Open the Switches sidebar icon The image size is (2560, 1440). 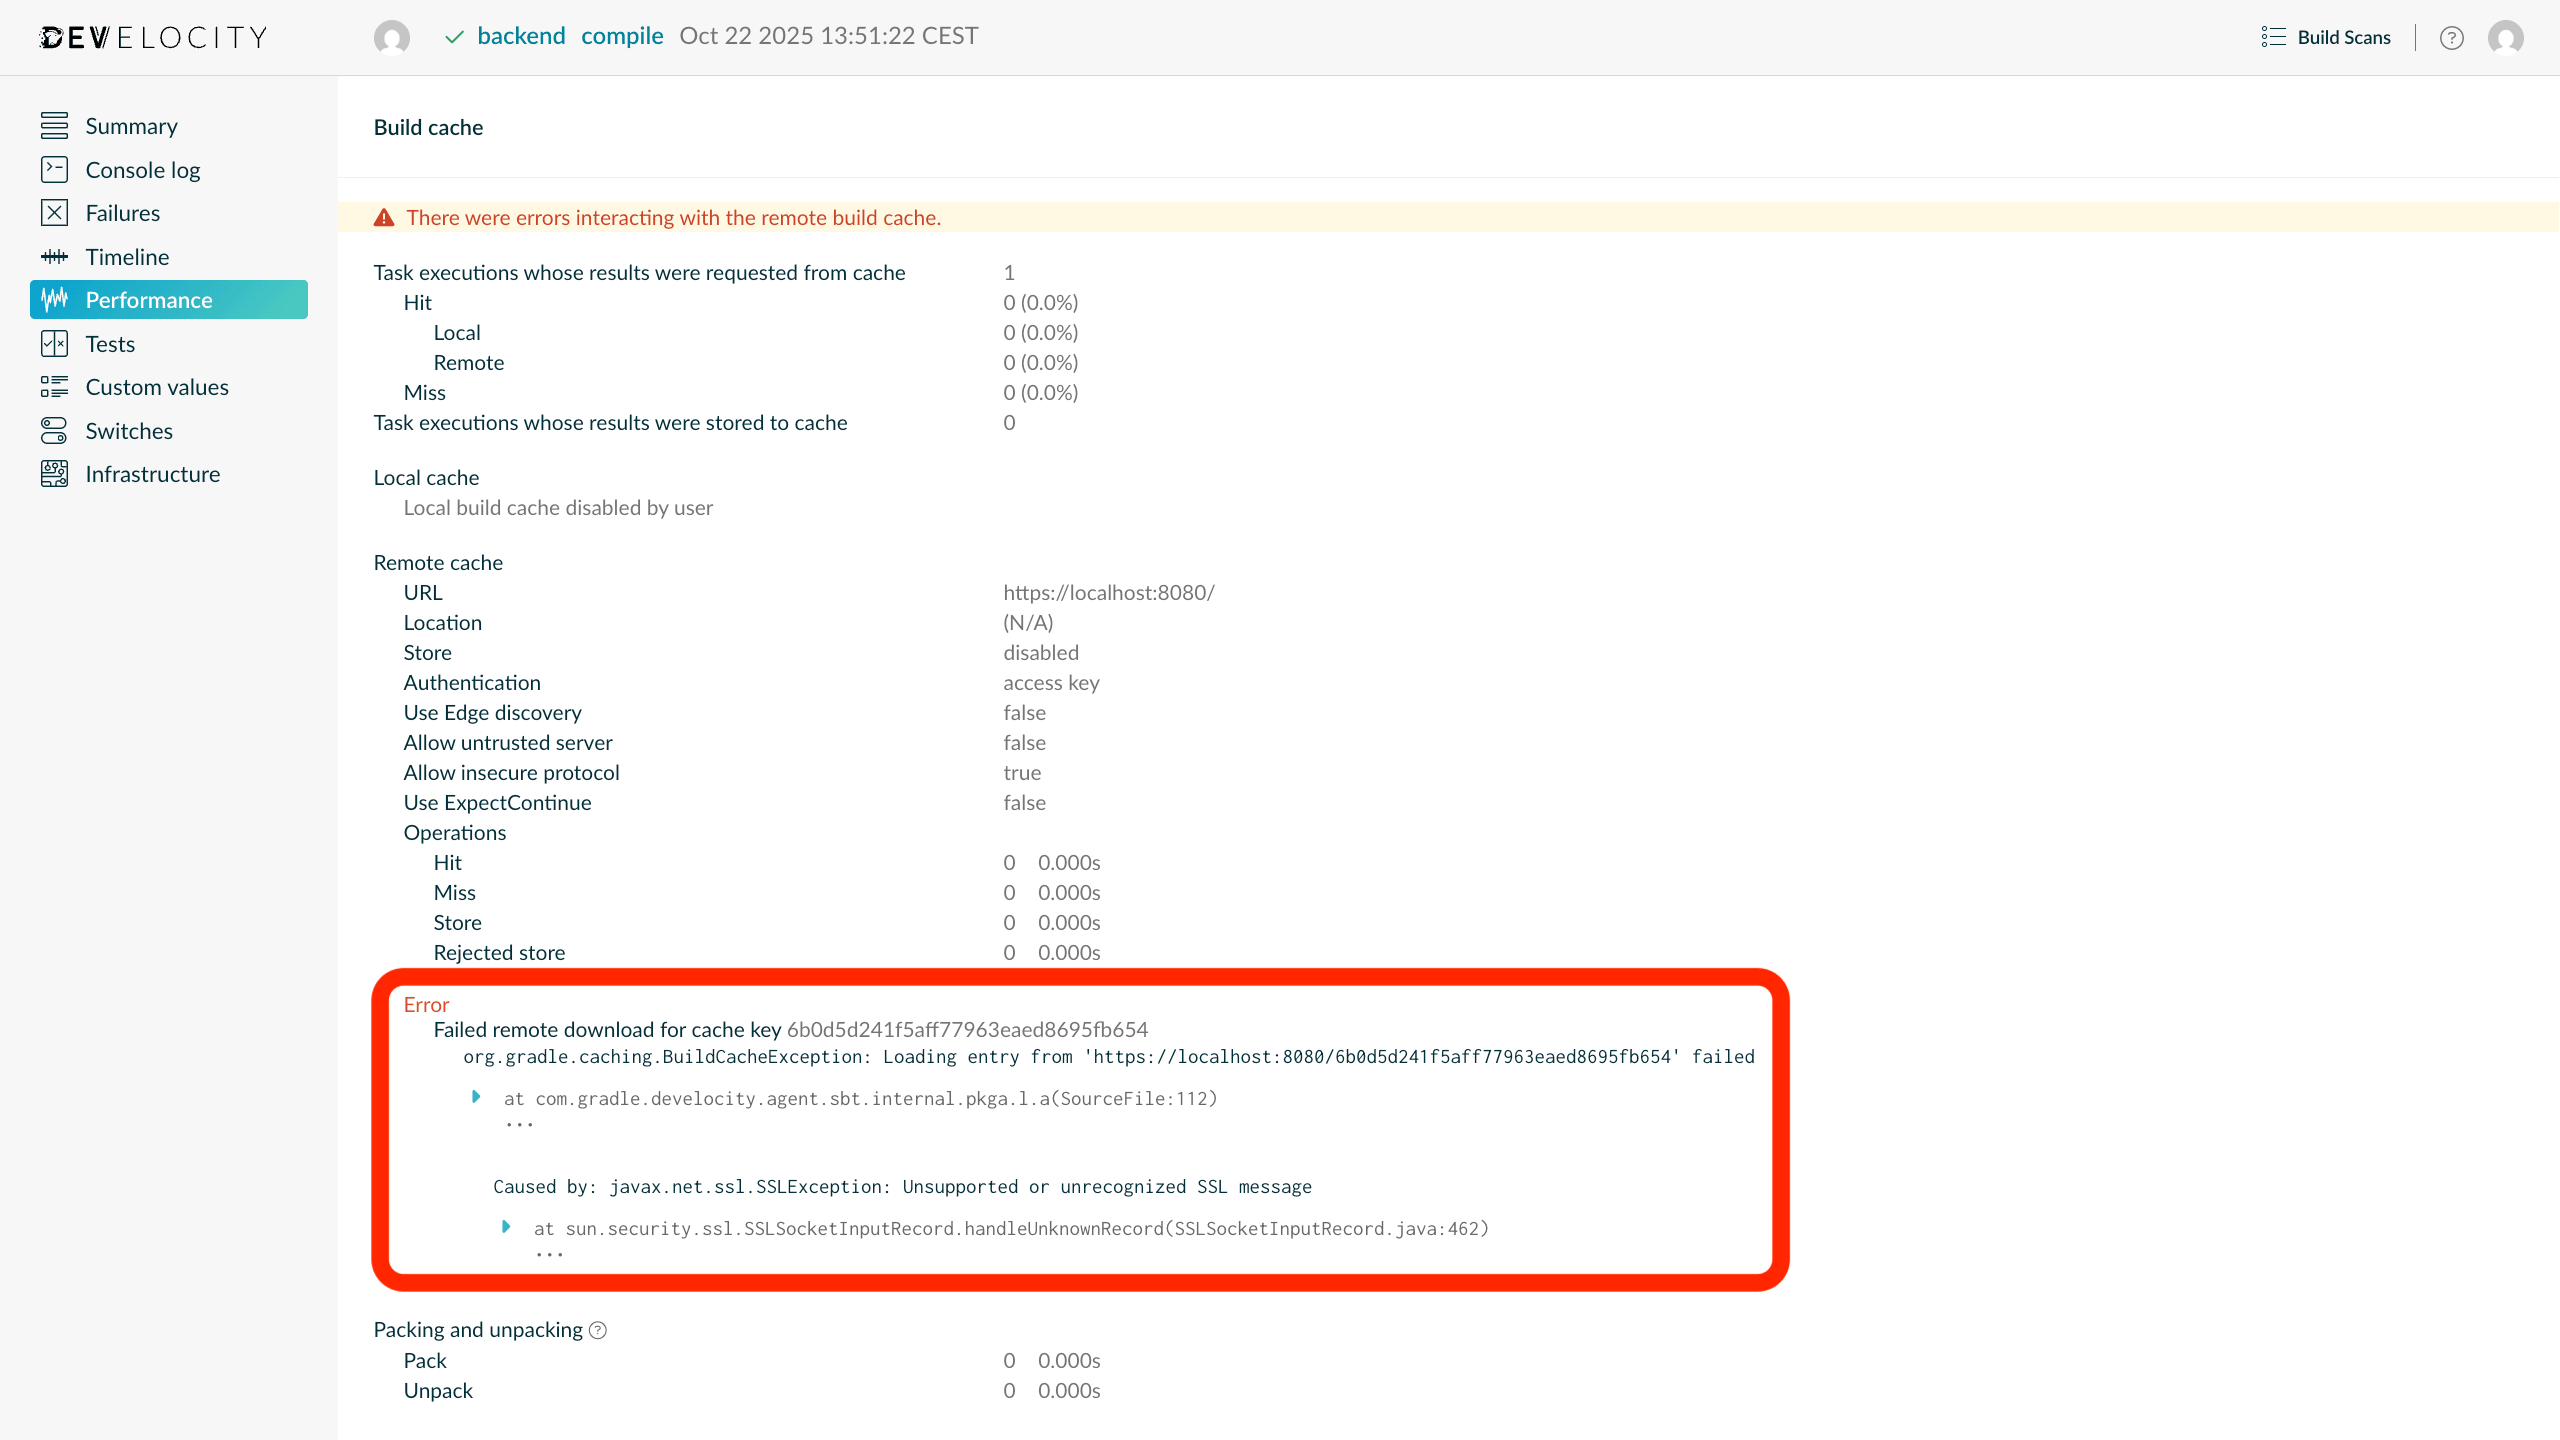coord(55,430)
